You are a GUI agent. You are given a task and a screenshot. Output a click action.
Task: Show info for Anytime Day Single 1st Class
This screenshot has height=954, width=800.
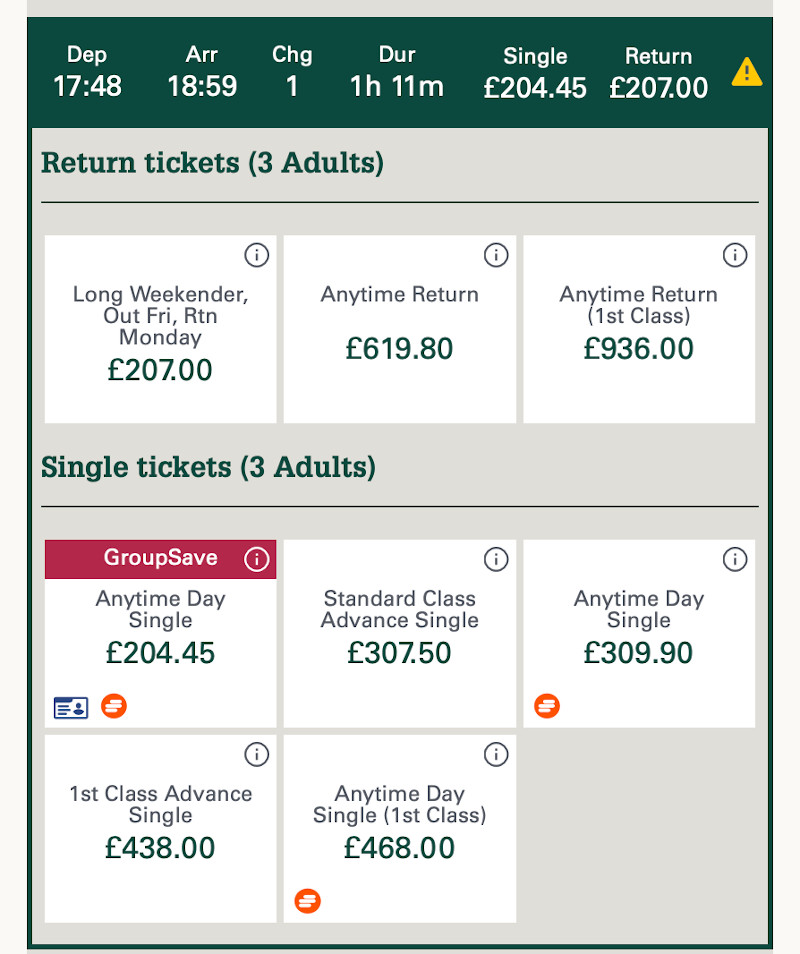pyautogui.click(x=496, y=755)
